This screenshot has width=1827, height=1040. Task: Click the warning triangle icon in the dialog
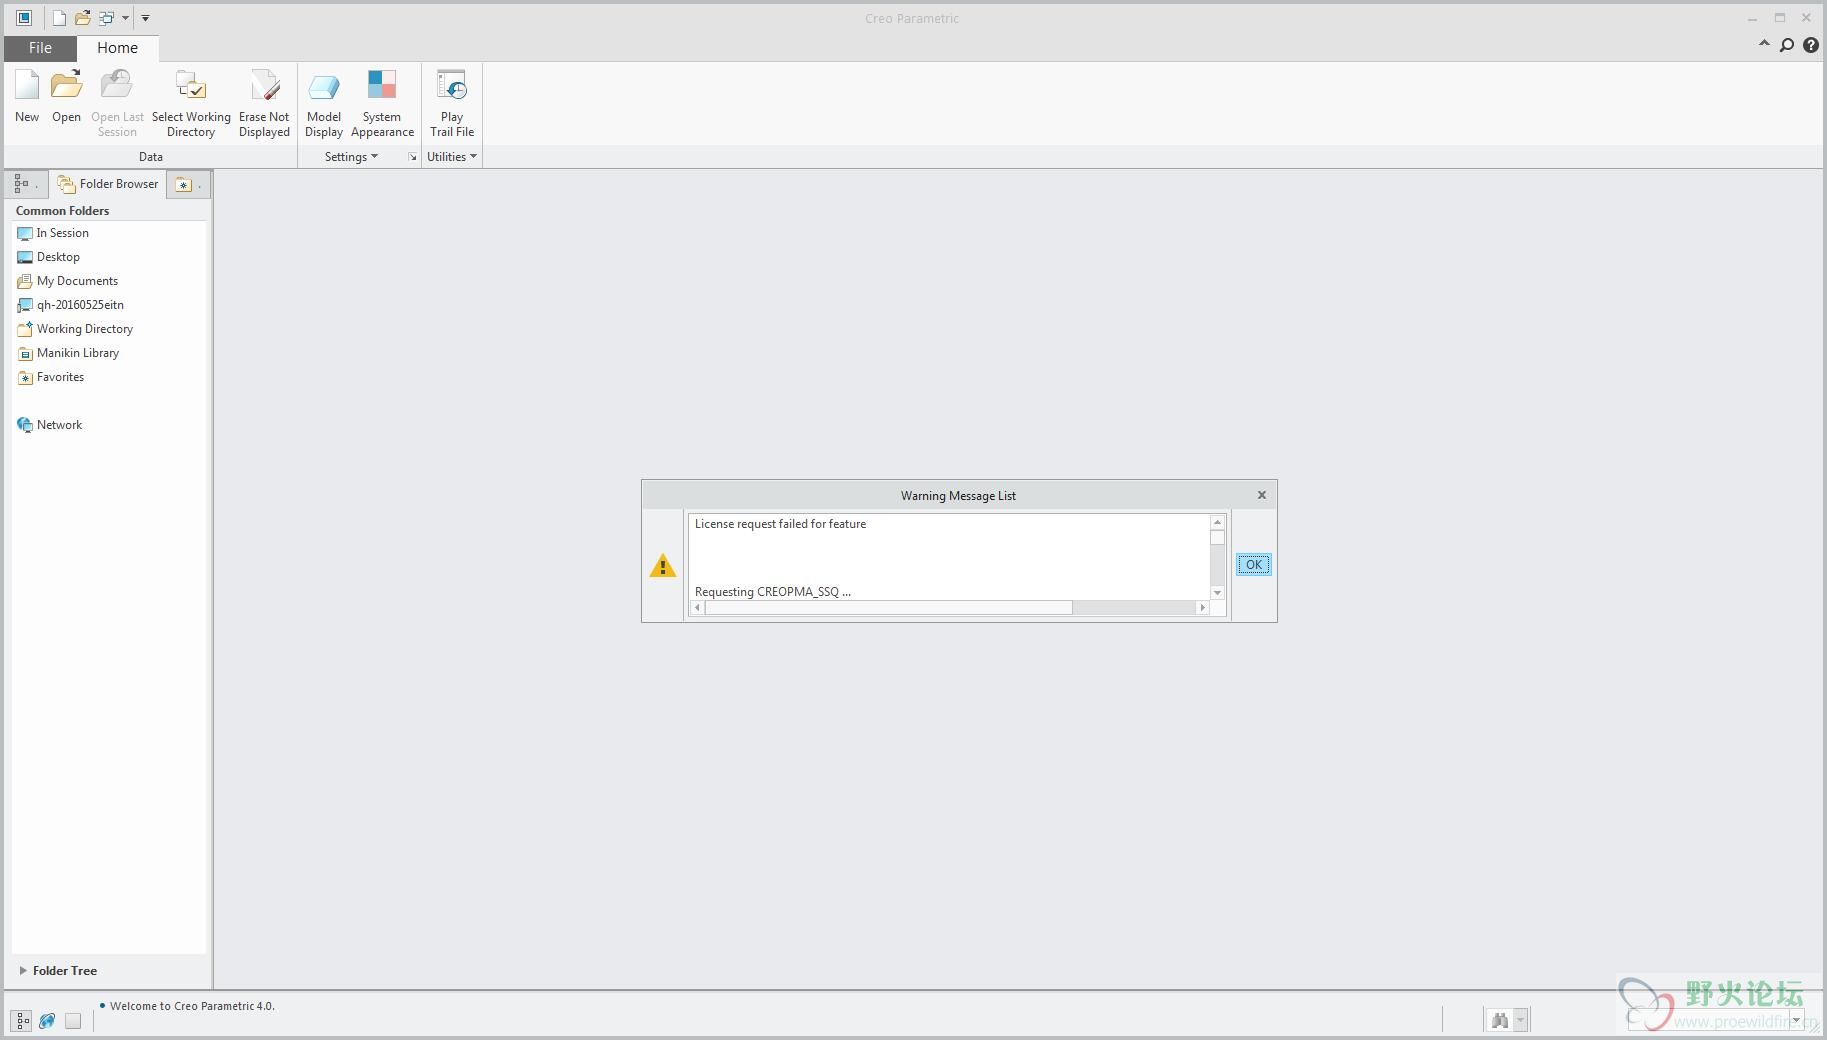(663, 566)
